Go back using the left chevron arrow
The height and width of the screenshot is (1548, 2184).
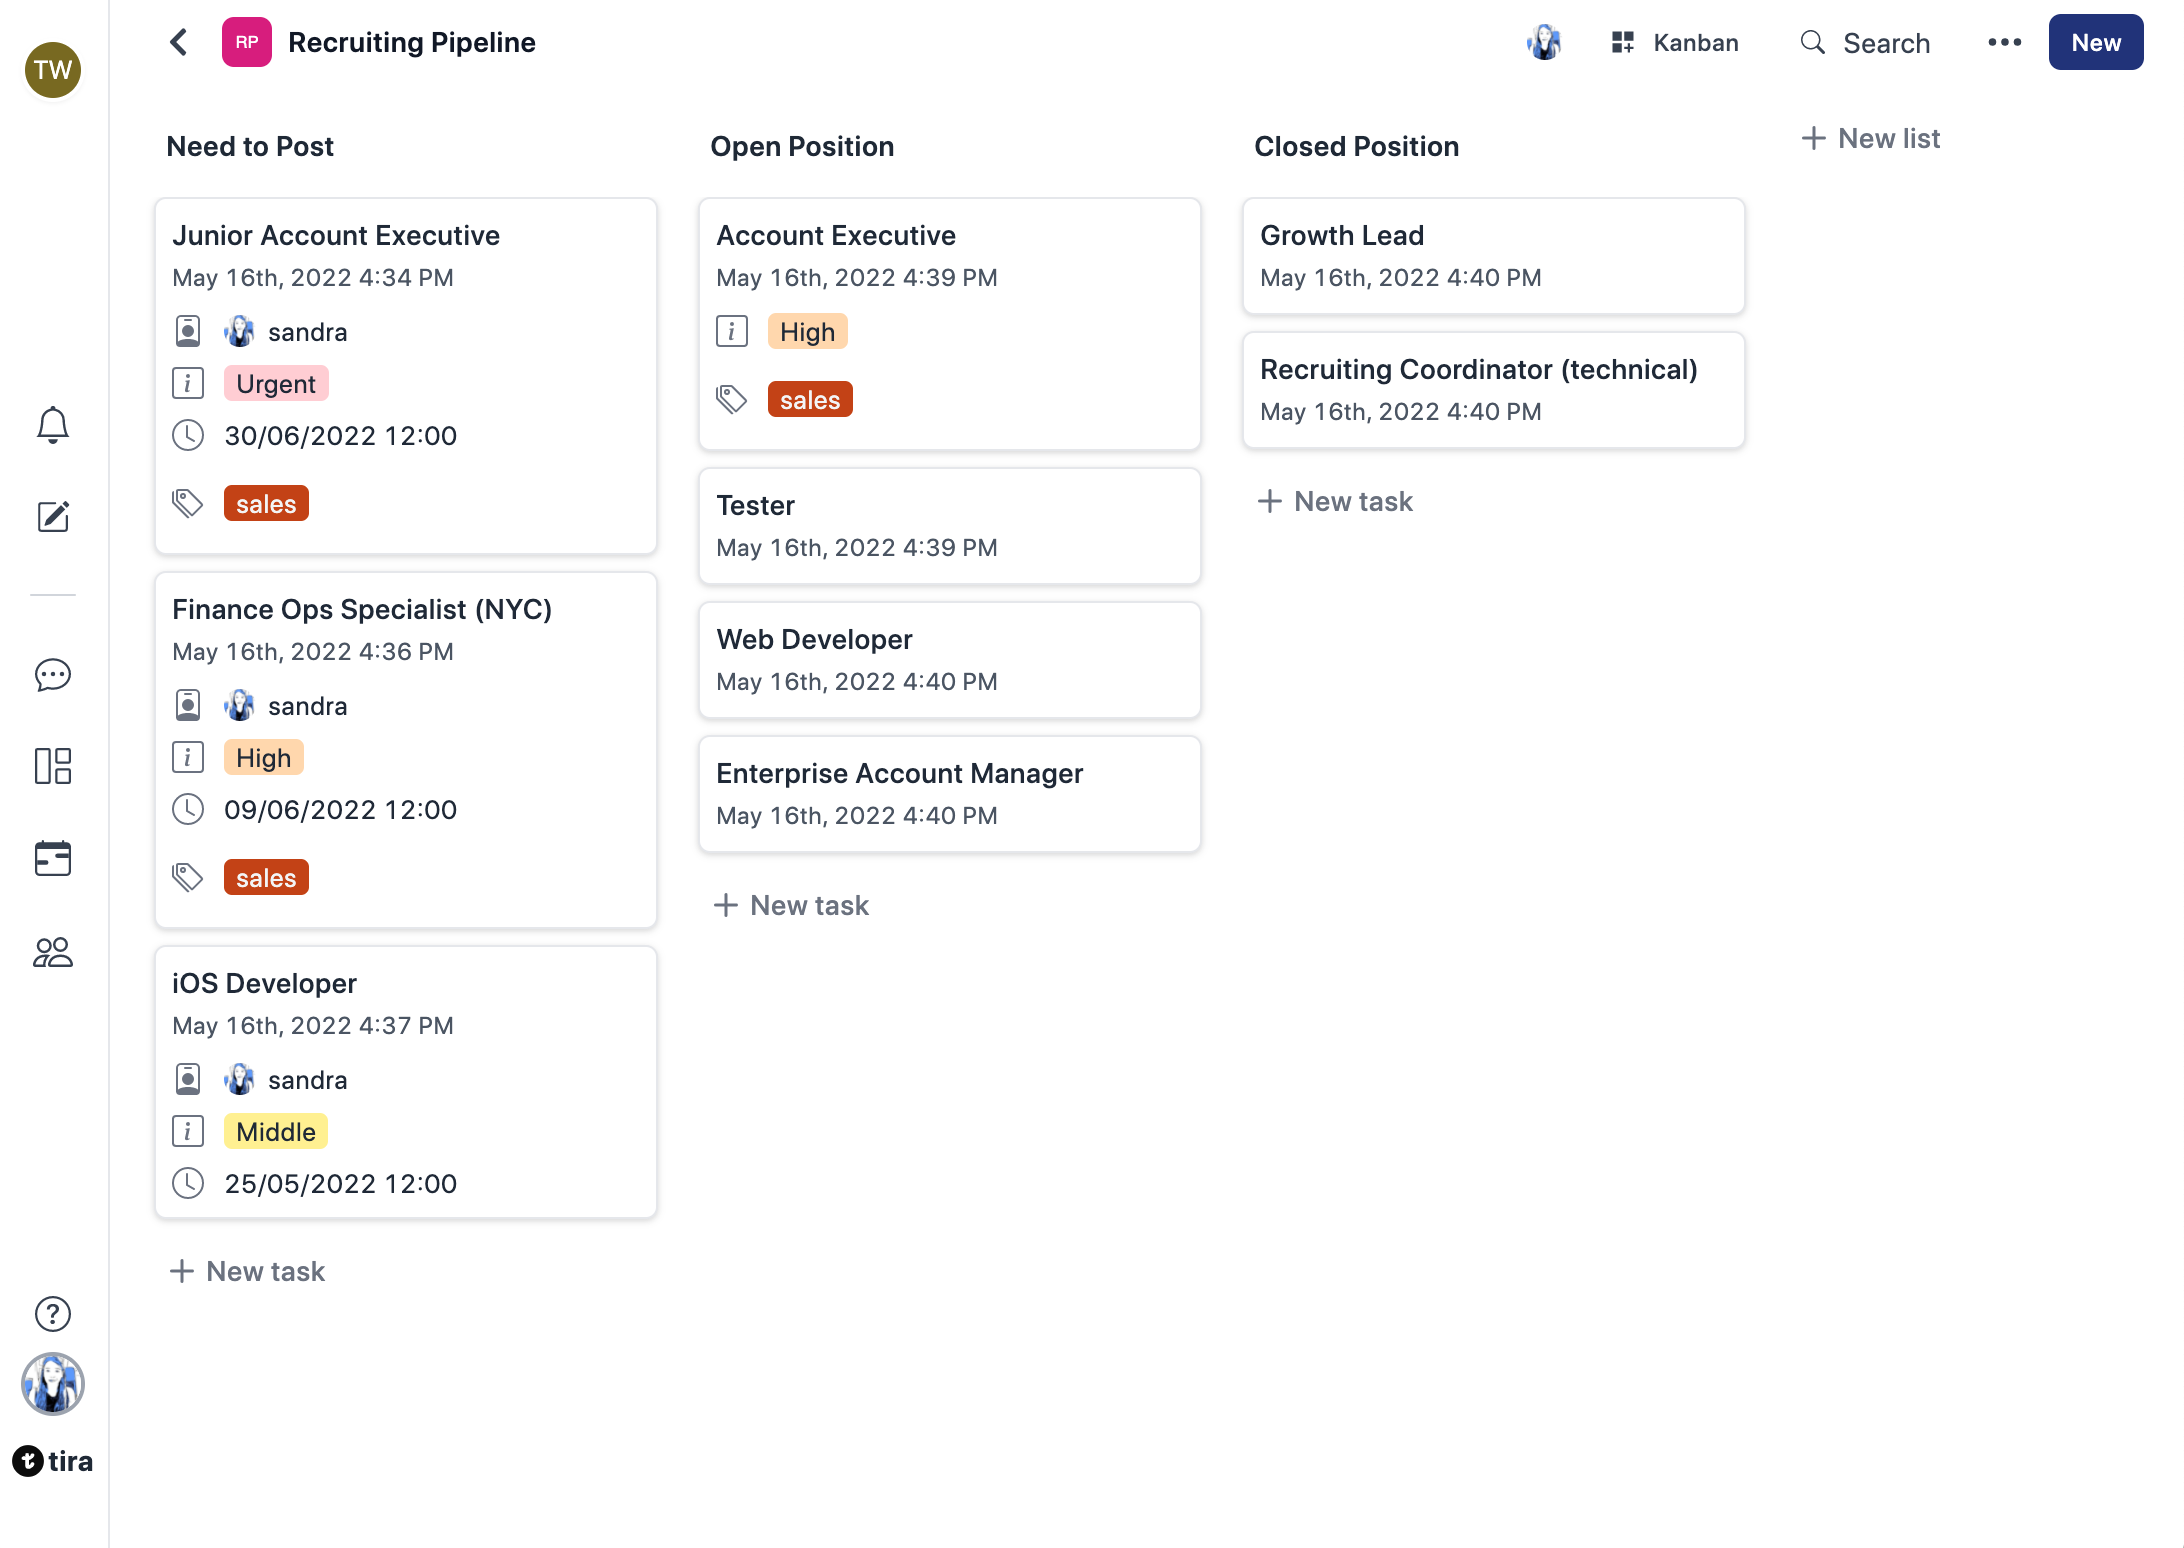click(x=179, y=42)
